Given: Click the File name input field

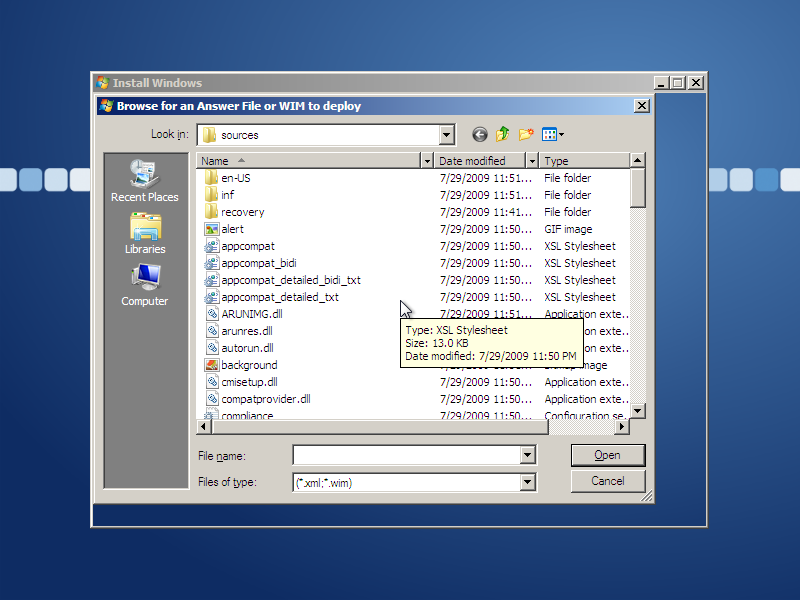Looking at the screenshot, I should (x=407, y=455).
